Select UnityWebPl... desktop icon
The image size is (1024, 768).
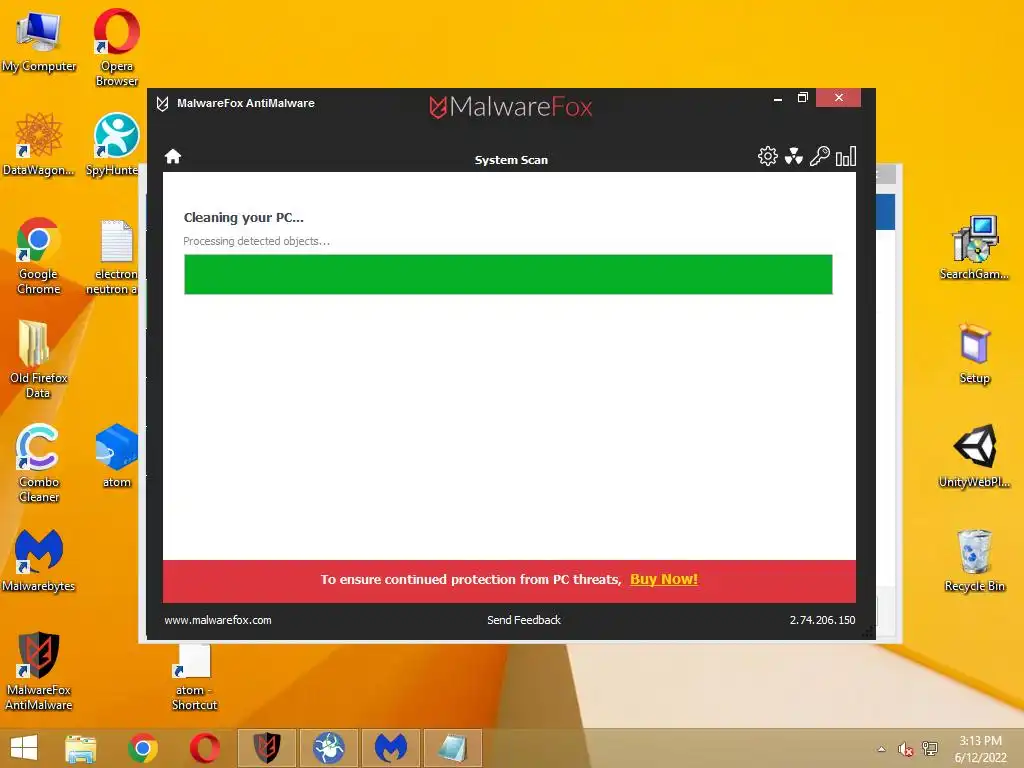(974, 456)
